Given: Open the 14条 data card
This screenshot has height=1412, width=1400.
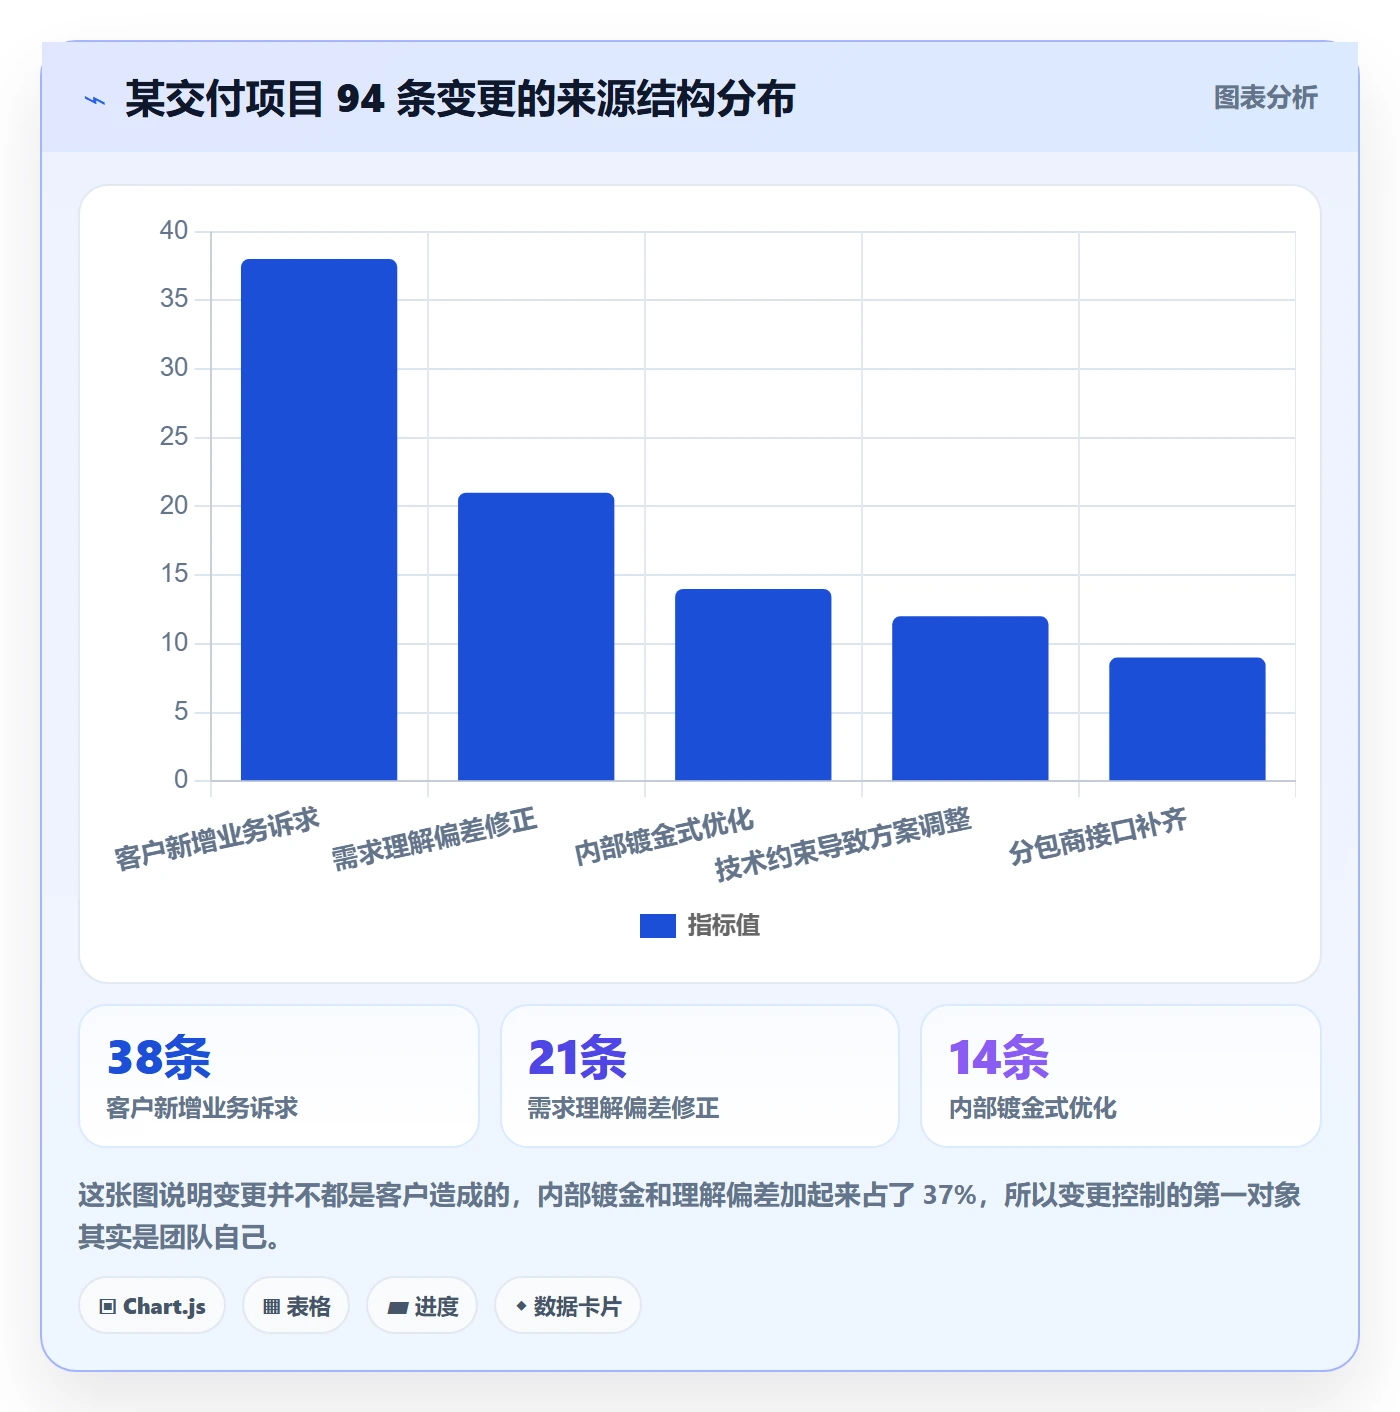Looking at the screenshot, I should [1121, 1076].
